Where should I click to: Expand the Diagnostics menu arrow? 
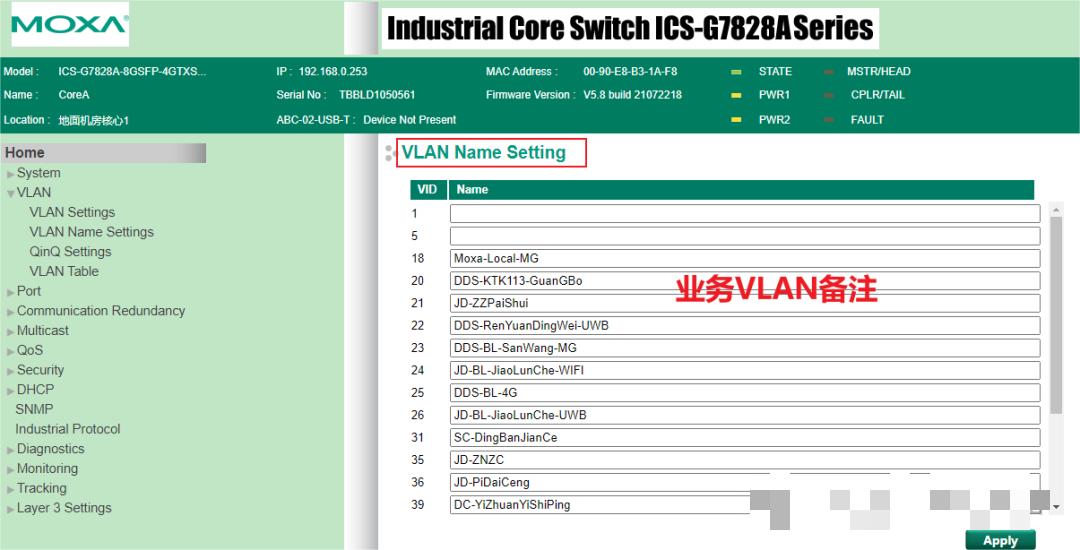pos(10,450)
